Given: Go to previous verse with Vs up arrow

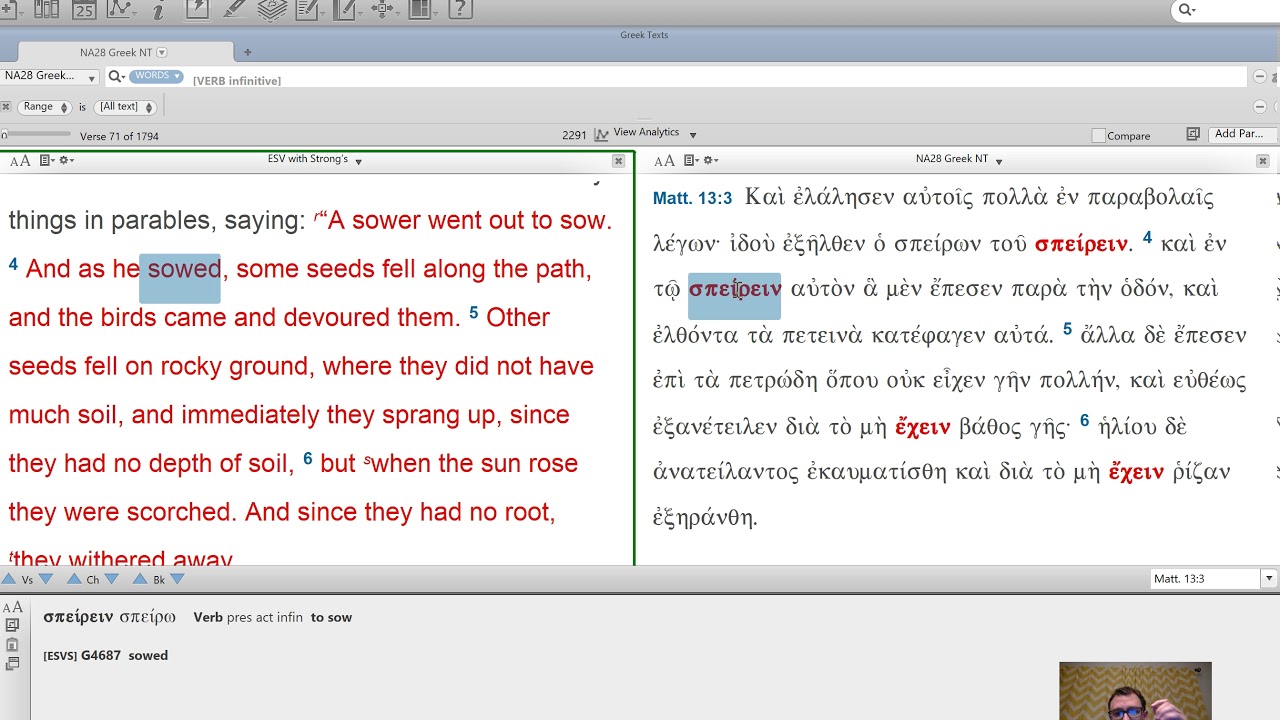Looking at the screenshot, I should (9, 579).
